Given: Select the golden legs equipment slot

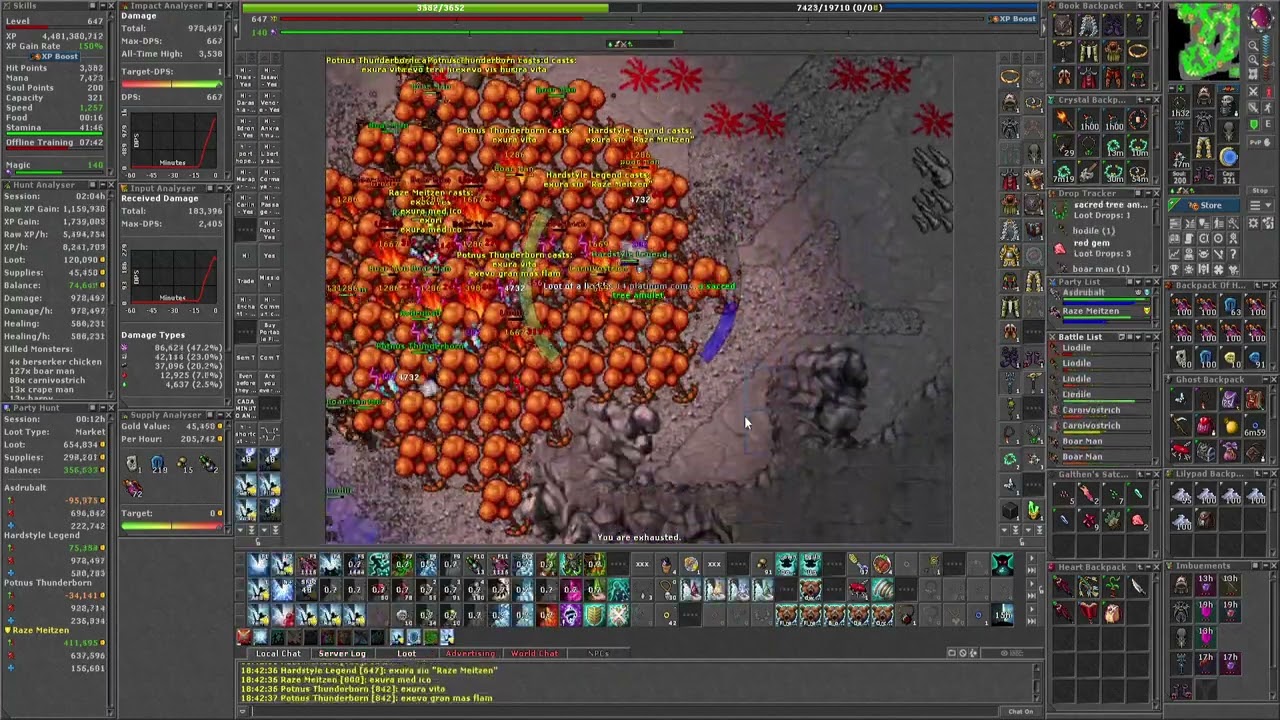Looking at the screenshot, I should (1206, 147).
